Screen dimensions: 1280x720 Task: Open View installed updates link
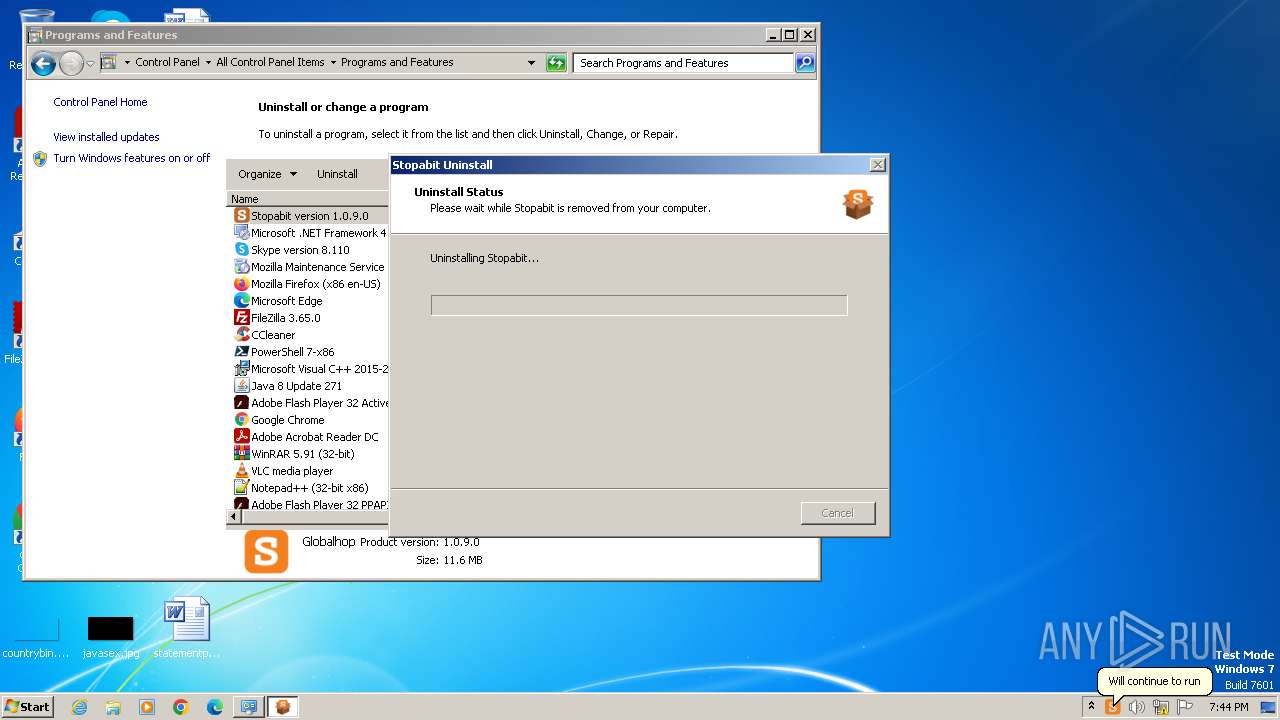[x=106, y=137]
